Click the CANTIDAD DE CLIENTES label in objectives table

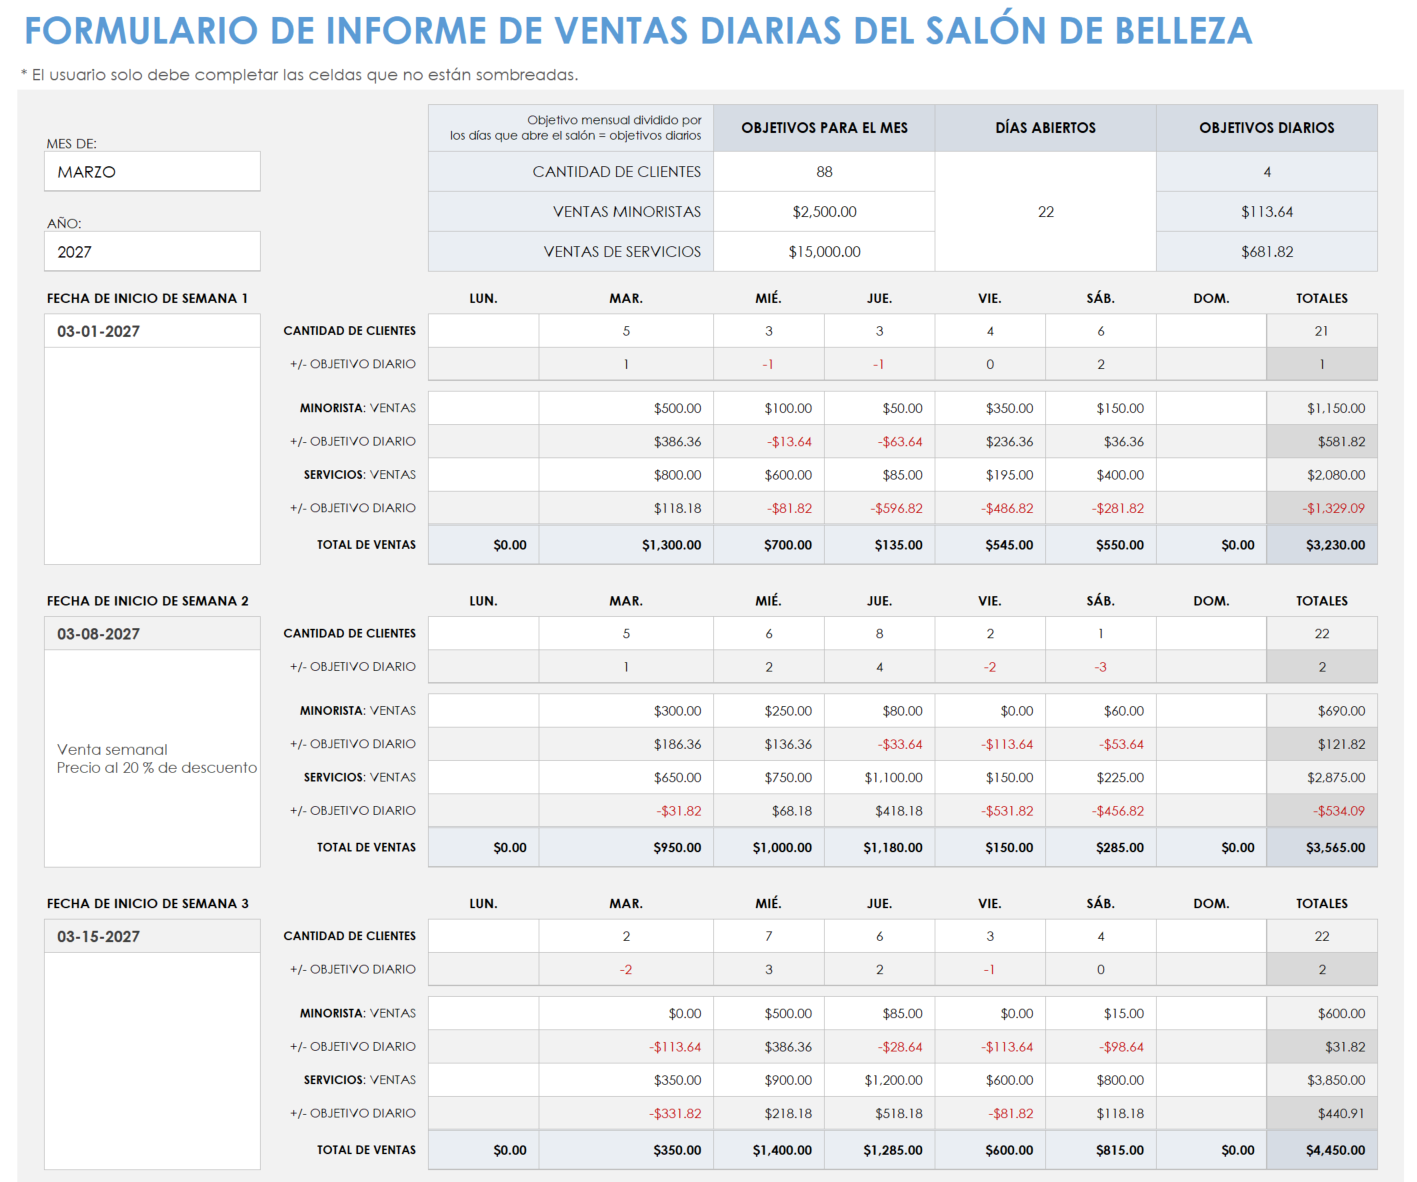coord(571,171)
